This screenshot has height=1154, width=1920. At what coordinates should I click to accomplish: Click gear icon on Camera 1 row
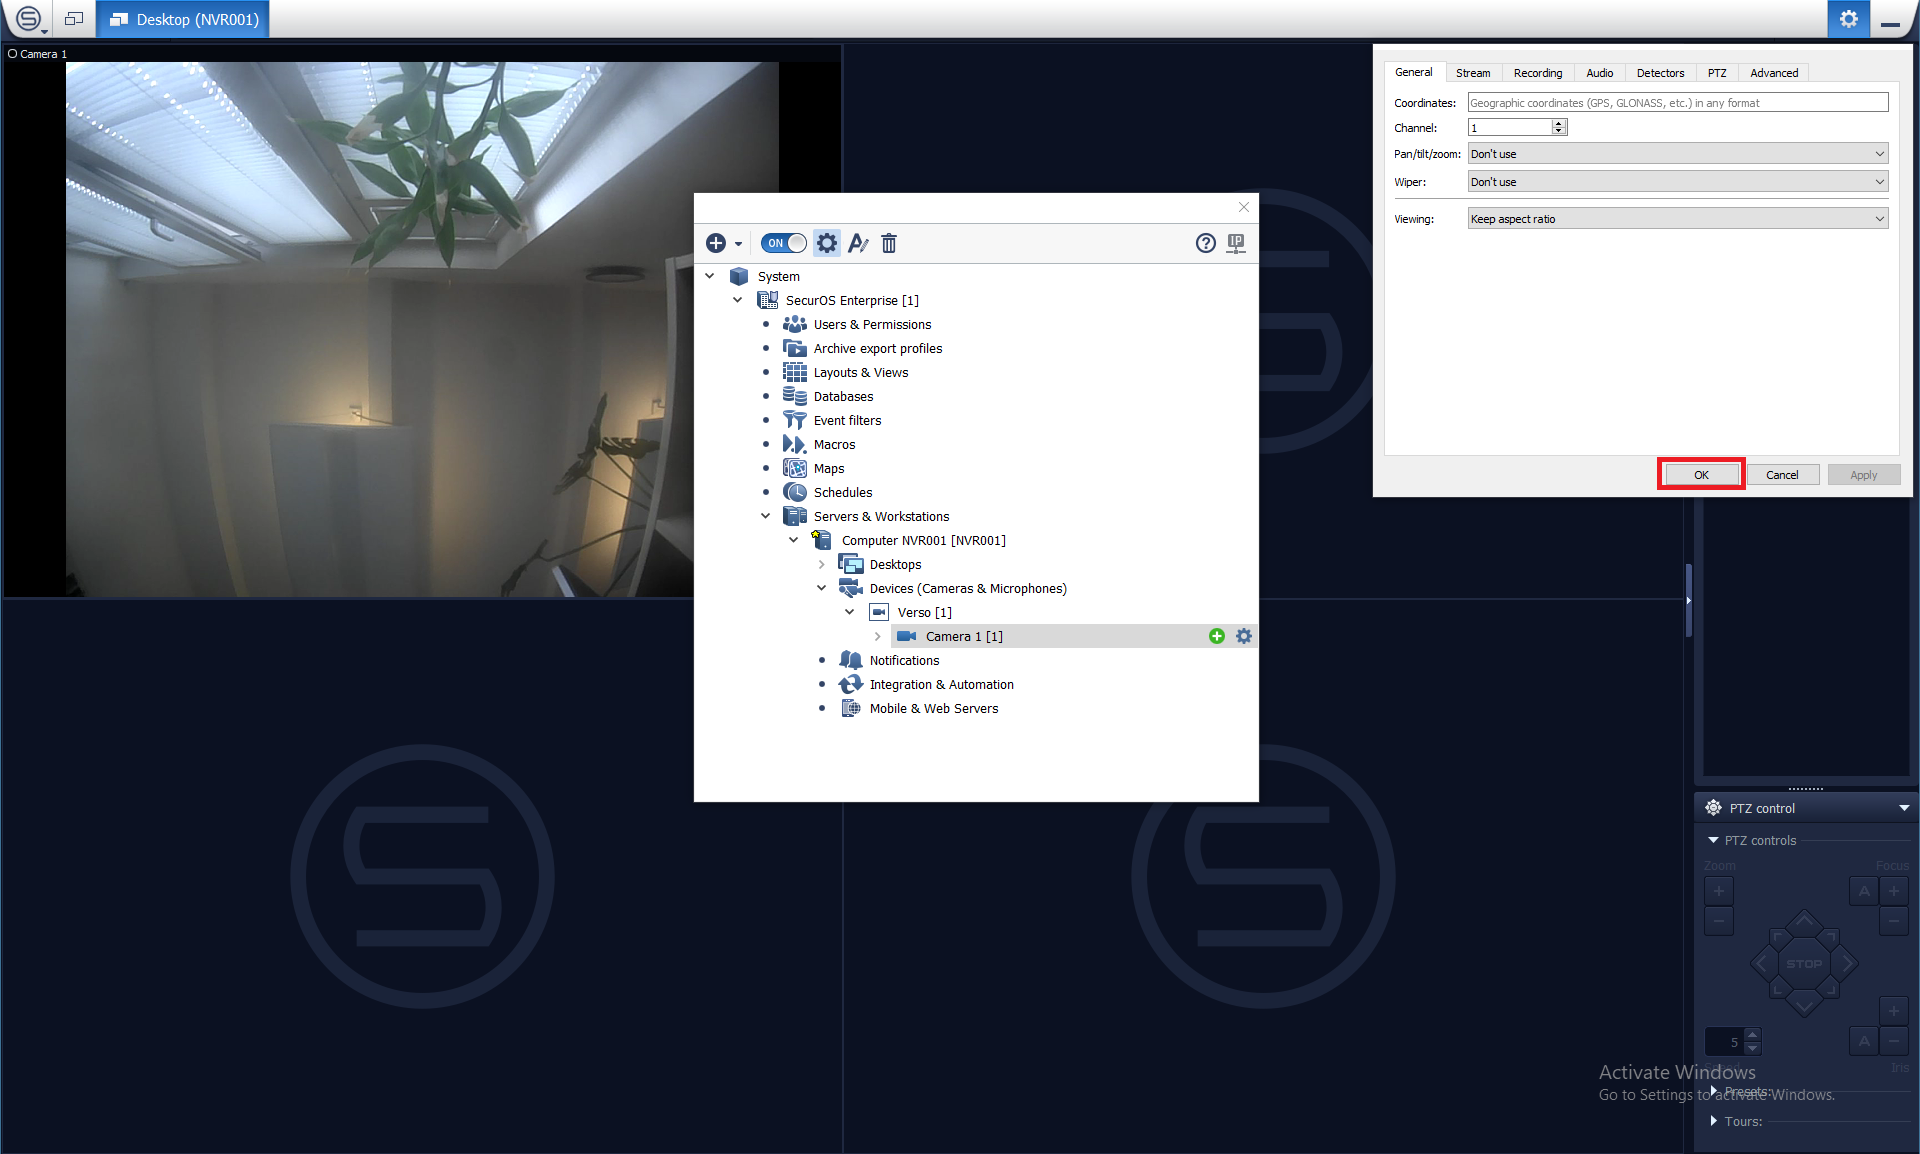pos(1244,636)
